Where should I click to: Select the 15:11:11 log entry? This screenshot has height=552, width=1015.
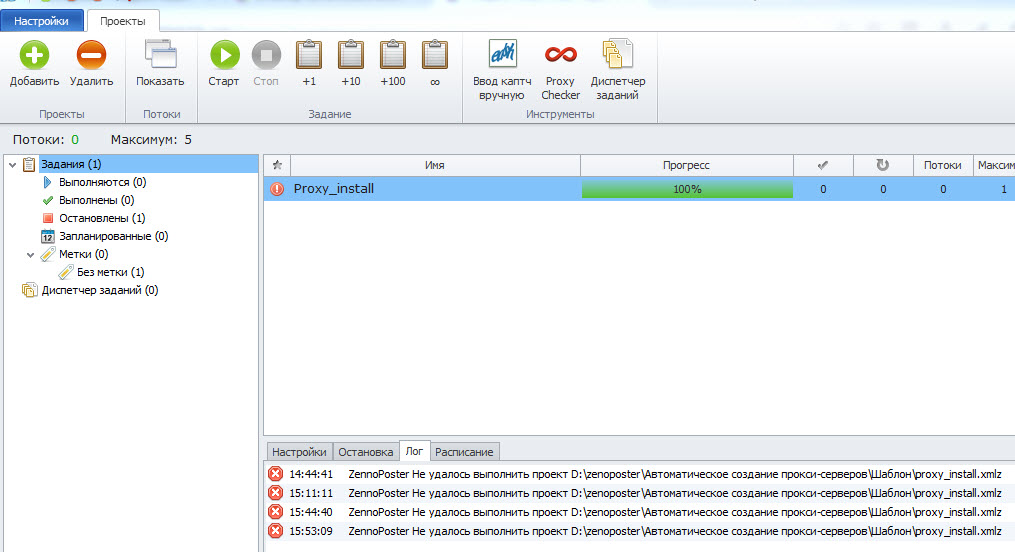coord(639,493)
